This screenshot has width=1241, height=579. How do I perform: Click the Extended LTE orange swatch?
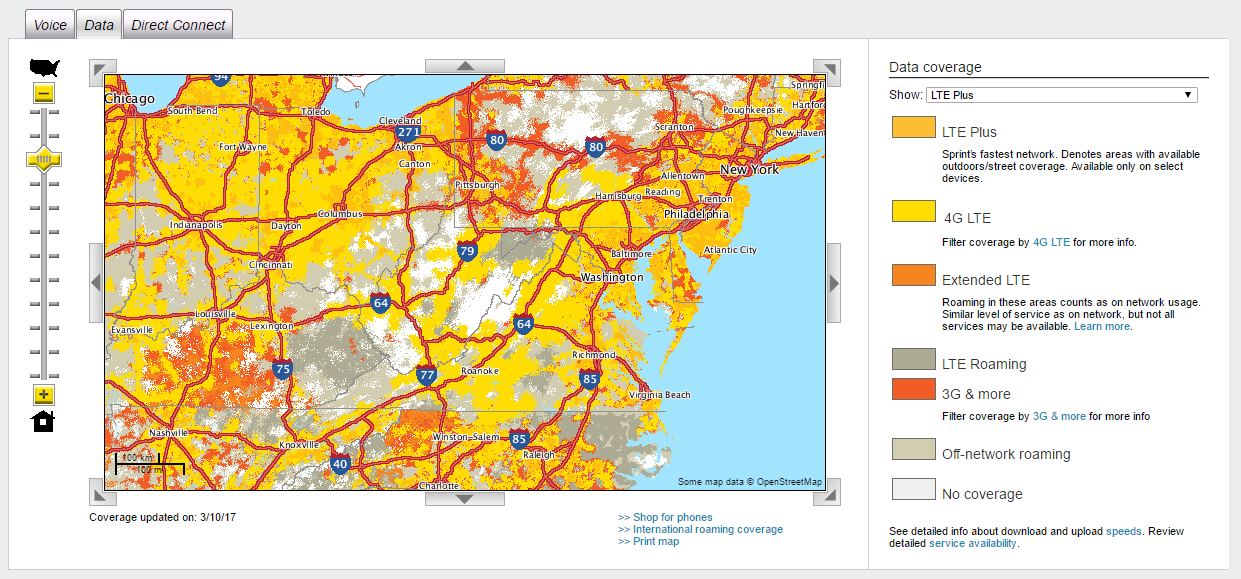pos(914,275)
